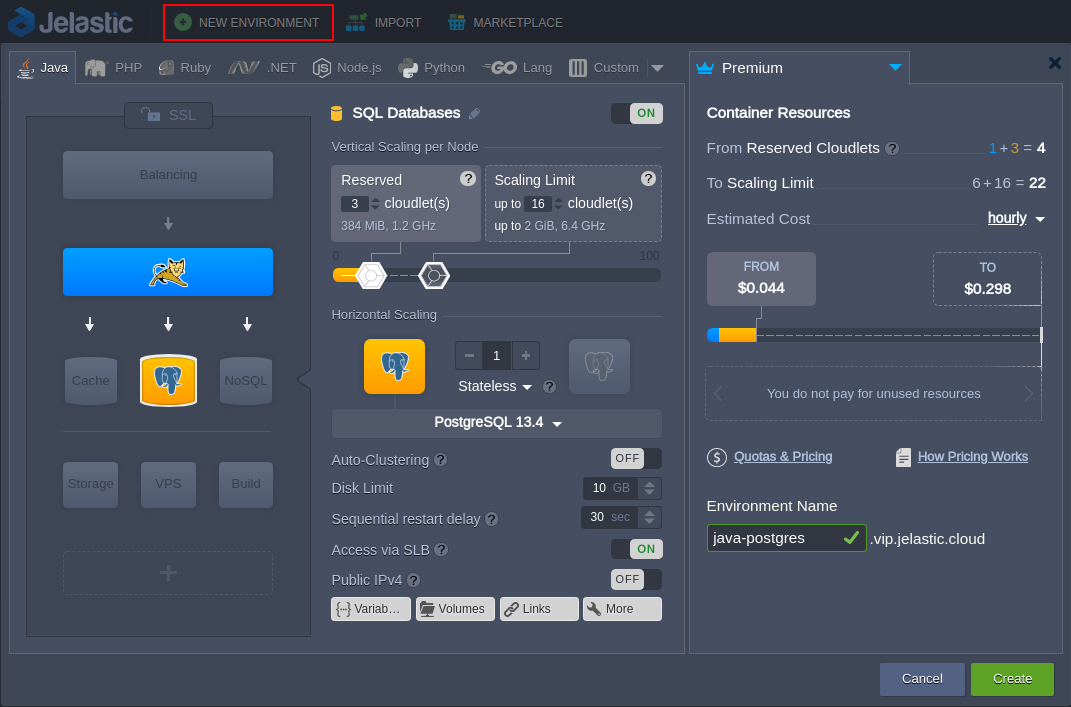Toggle Public IPv4 on
Image resolution: width=1071 pixels, height=707 pixels.
click(636, 579)
